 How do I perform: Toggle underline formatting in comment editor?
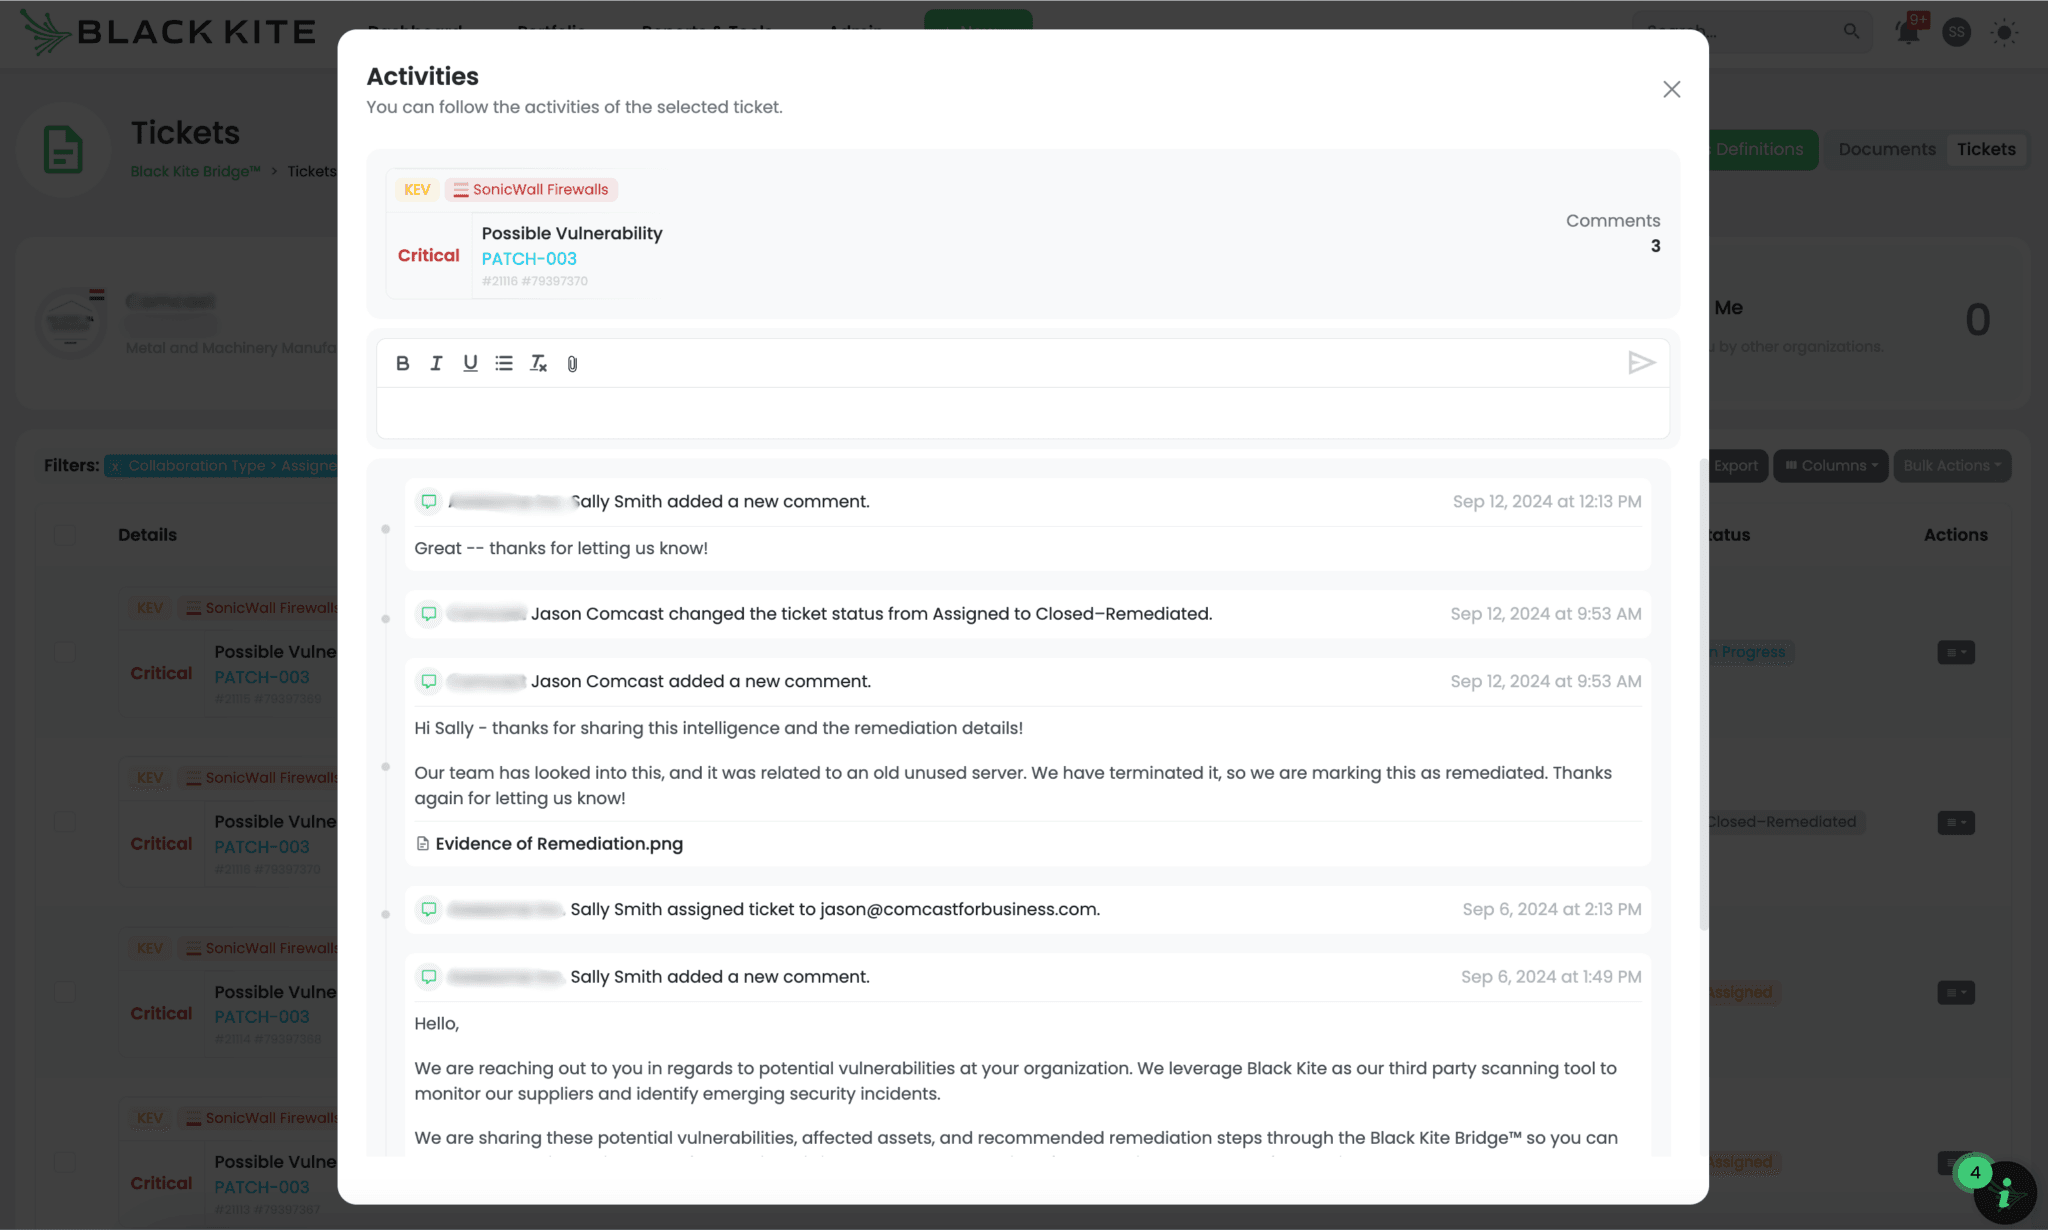(x=470, y=363)
